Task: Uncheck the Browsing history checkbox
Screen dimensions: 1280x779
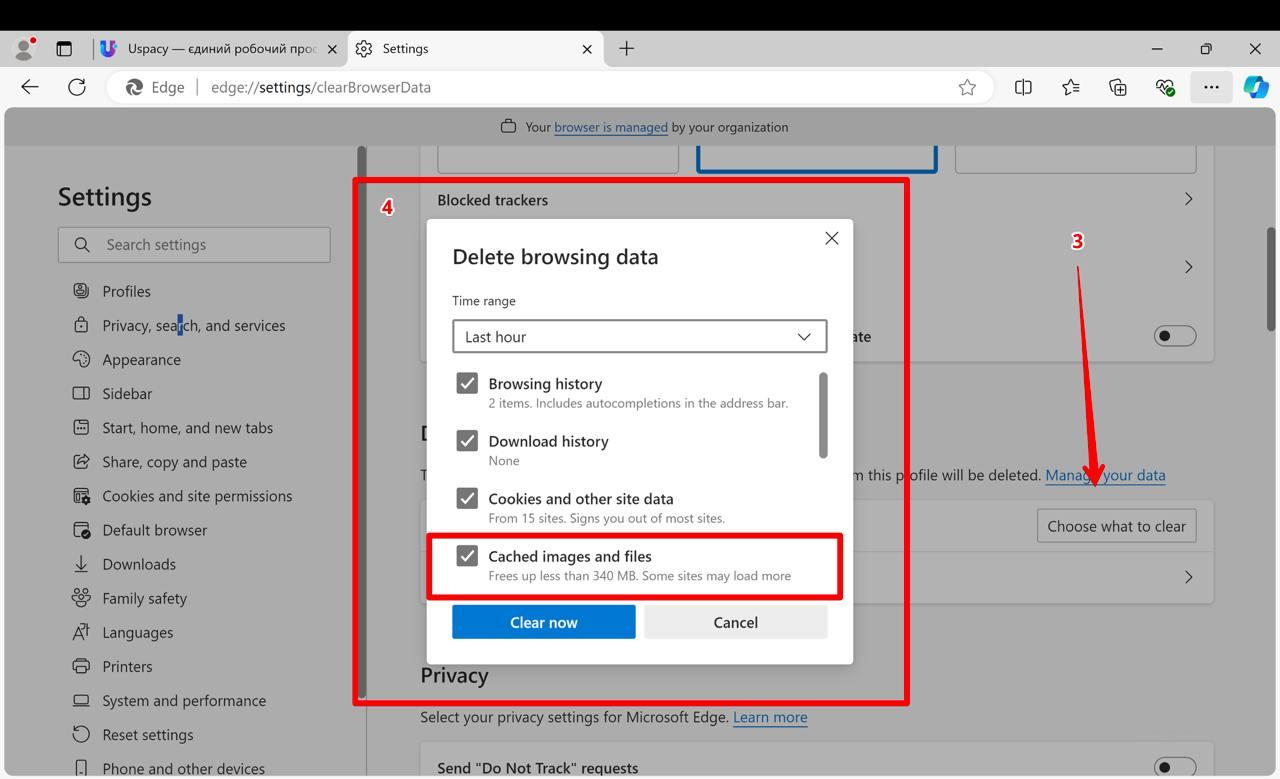Action: 467,384
